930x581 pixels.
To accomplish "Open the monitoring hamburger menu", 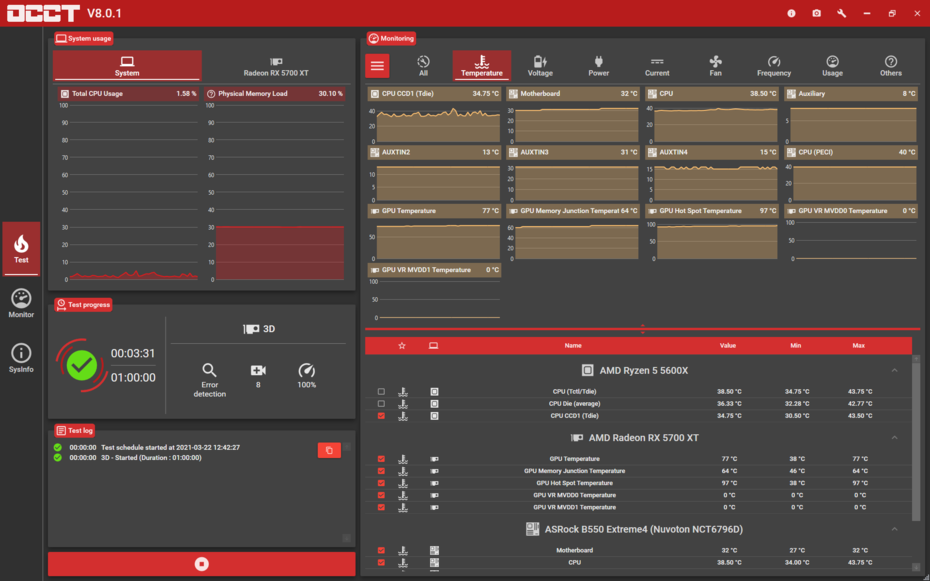I will point(377,66).
